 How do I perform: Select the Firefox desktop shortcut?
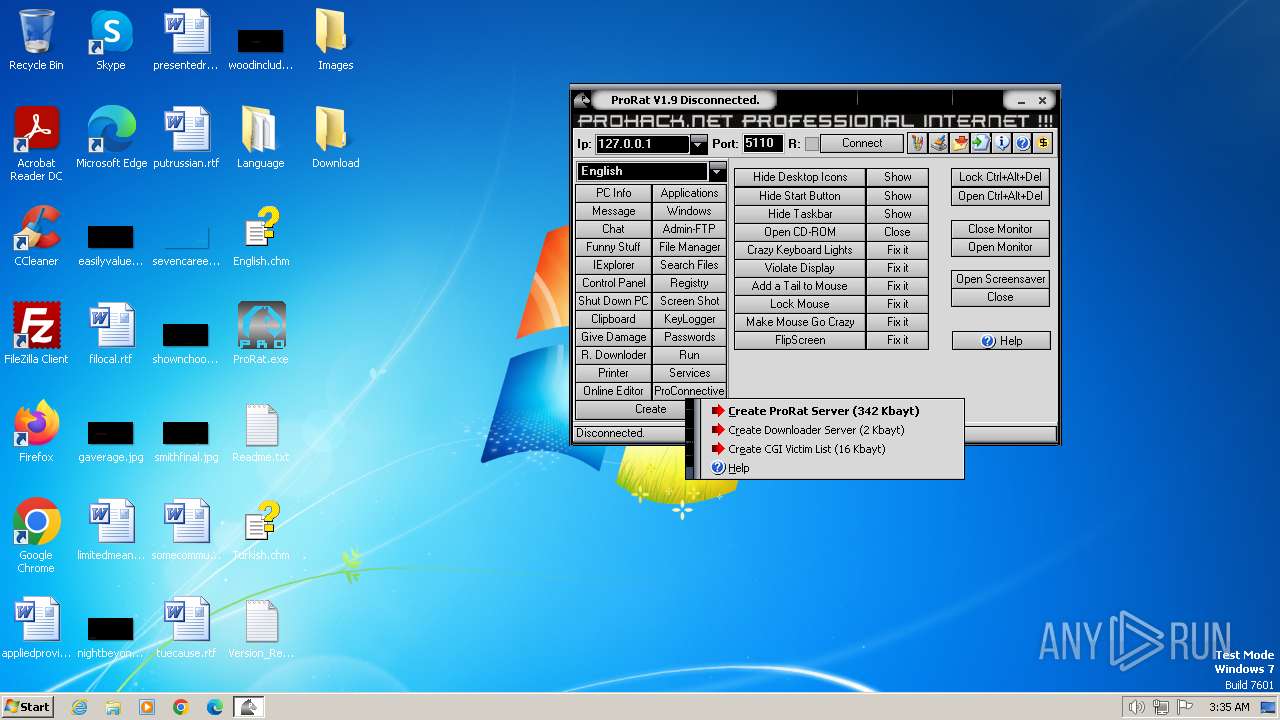click(36, 433)
